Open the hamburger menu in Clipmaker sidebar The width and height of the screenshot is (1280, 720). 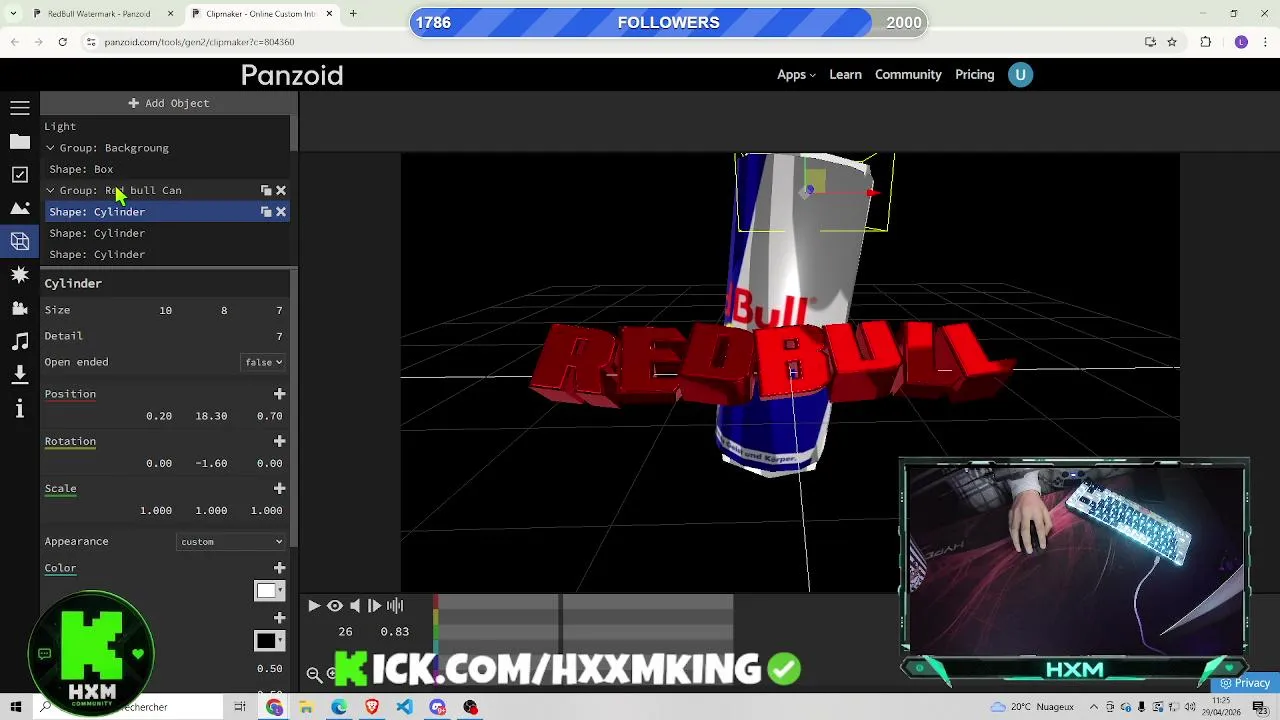[20, 108]
